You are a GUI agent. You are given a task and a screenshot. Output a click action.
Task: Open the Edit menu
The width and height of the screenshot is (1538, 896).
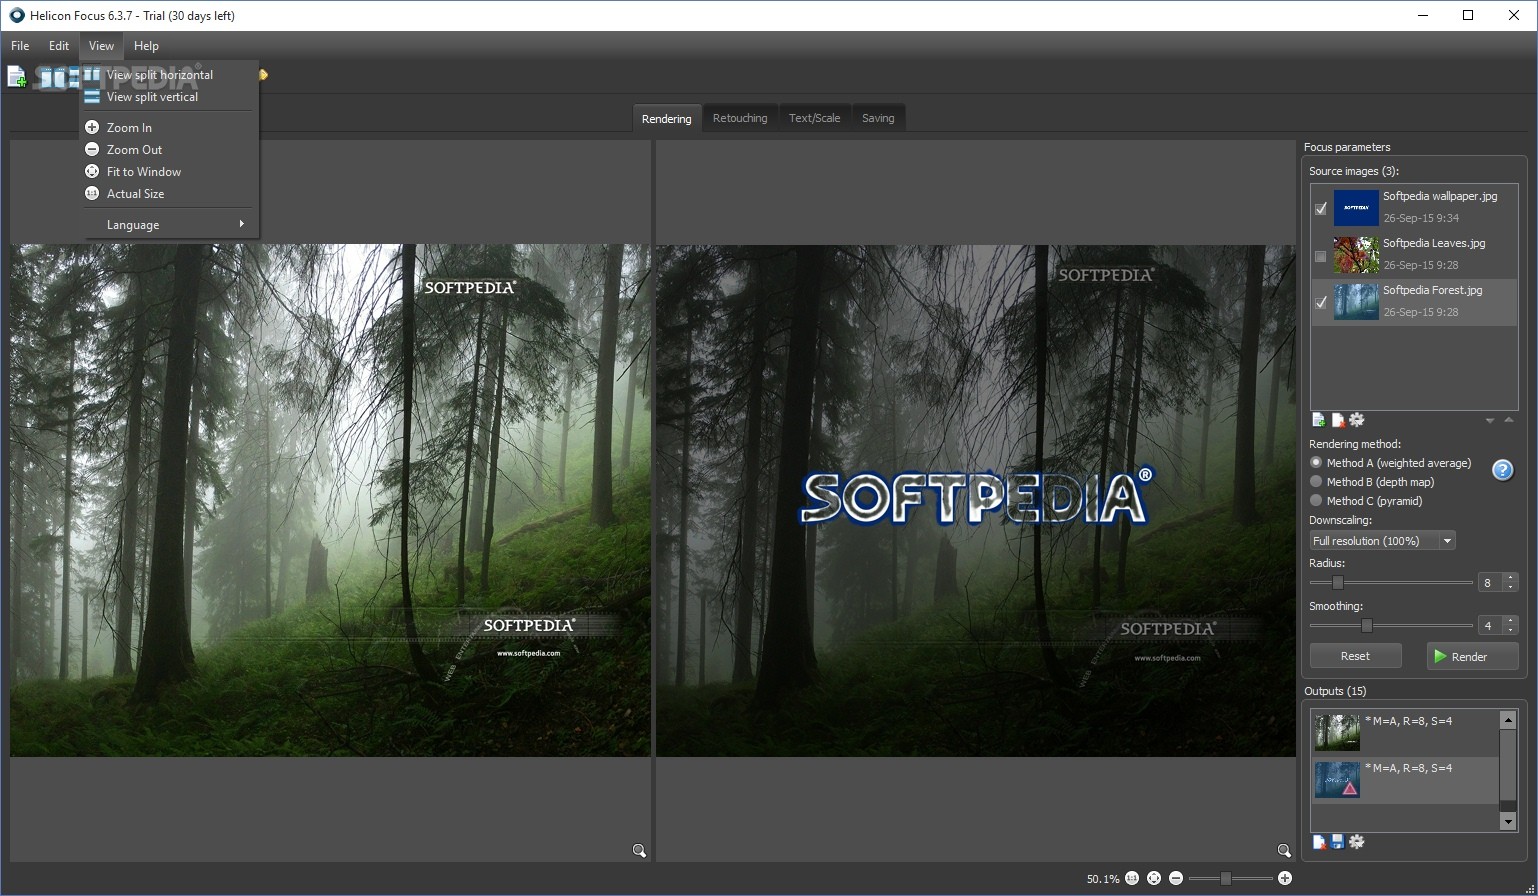point(59,46)
